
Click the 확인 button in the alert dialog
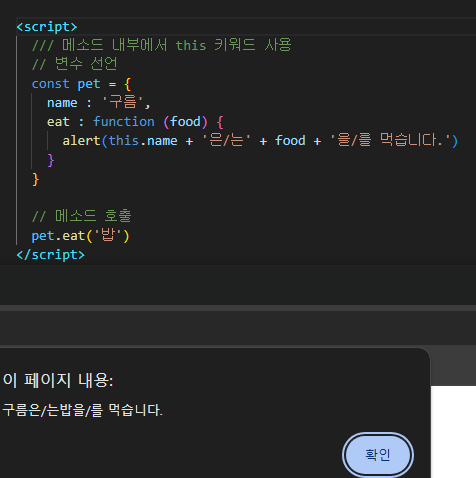tap(378, 455)
